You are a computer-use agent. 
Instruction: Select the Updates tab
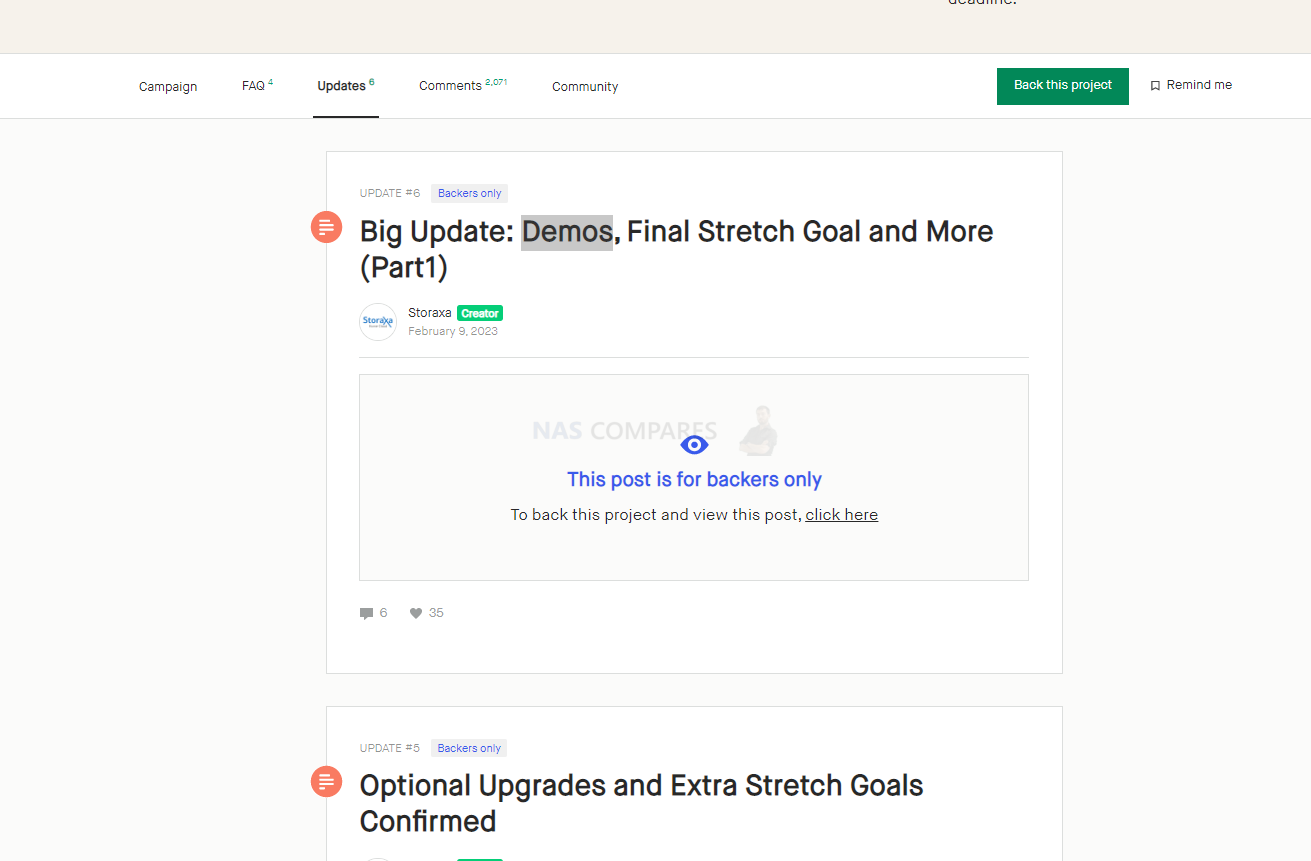coord(346,86)
